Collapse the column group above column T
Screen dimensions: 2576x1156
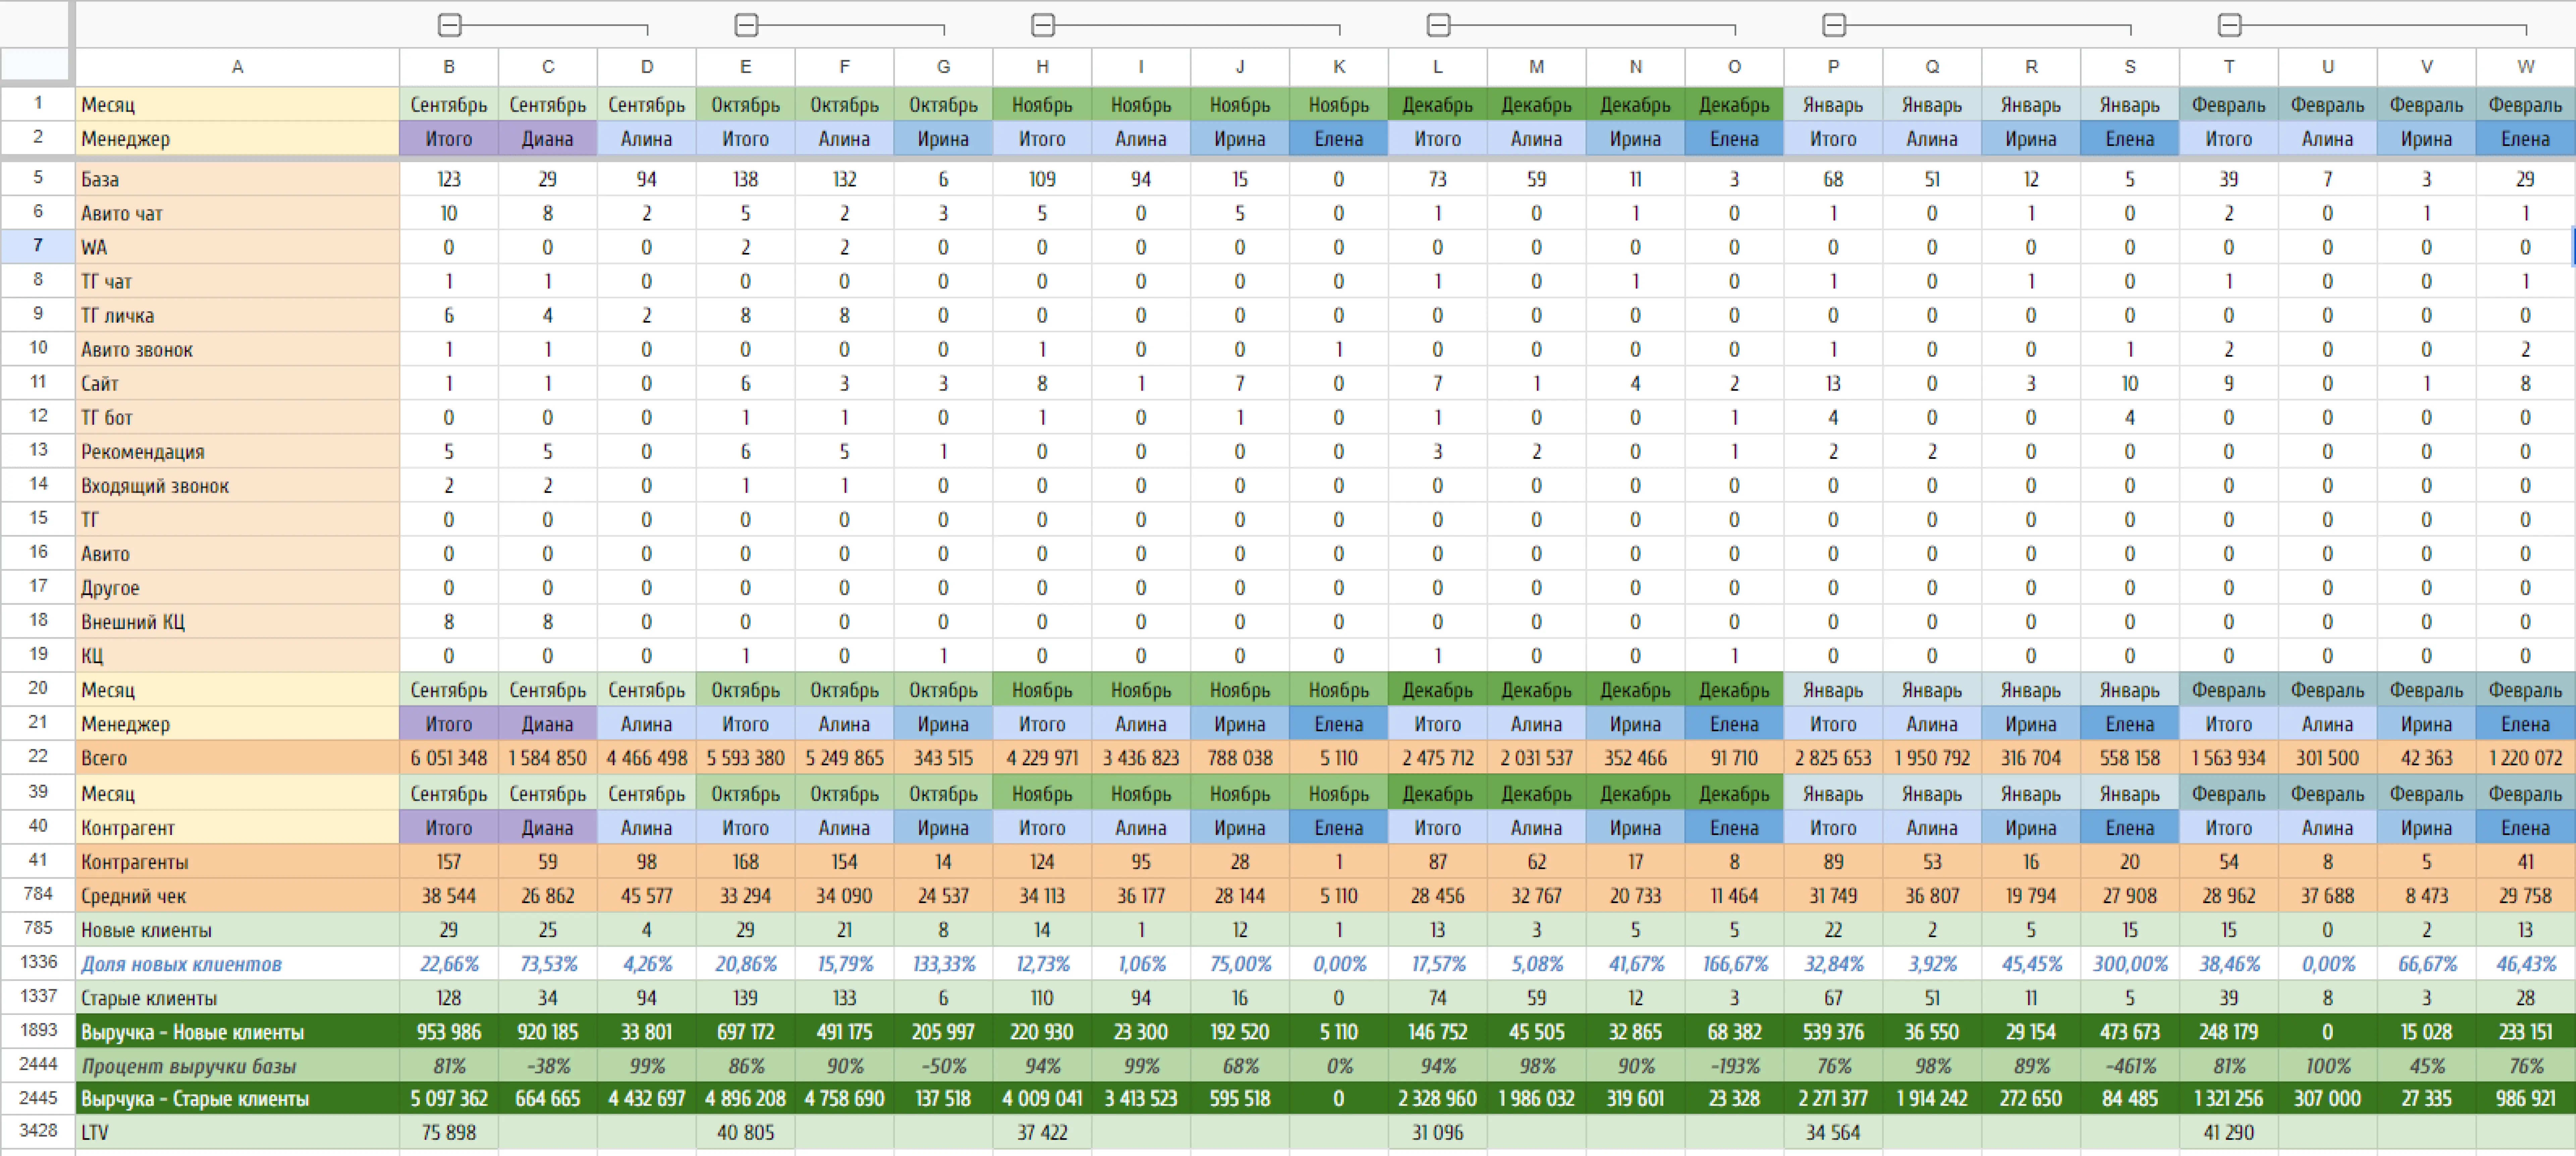[2229, 25]
